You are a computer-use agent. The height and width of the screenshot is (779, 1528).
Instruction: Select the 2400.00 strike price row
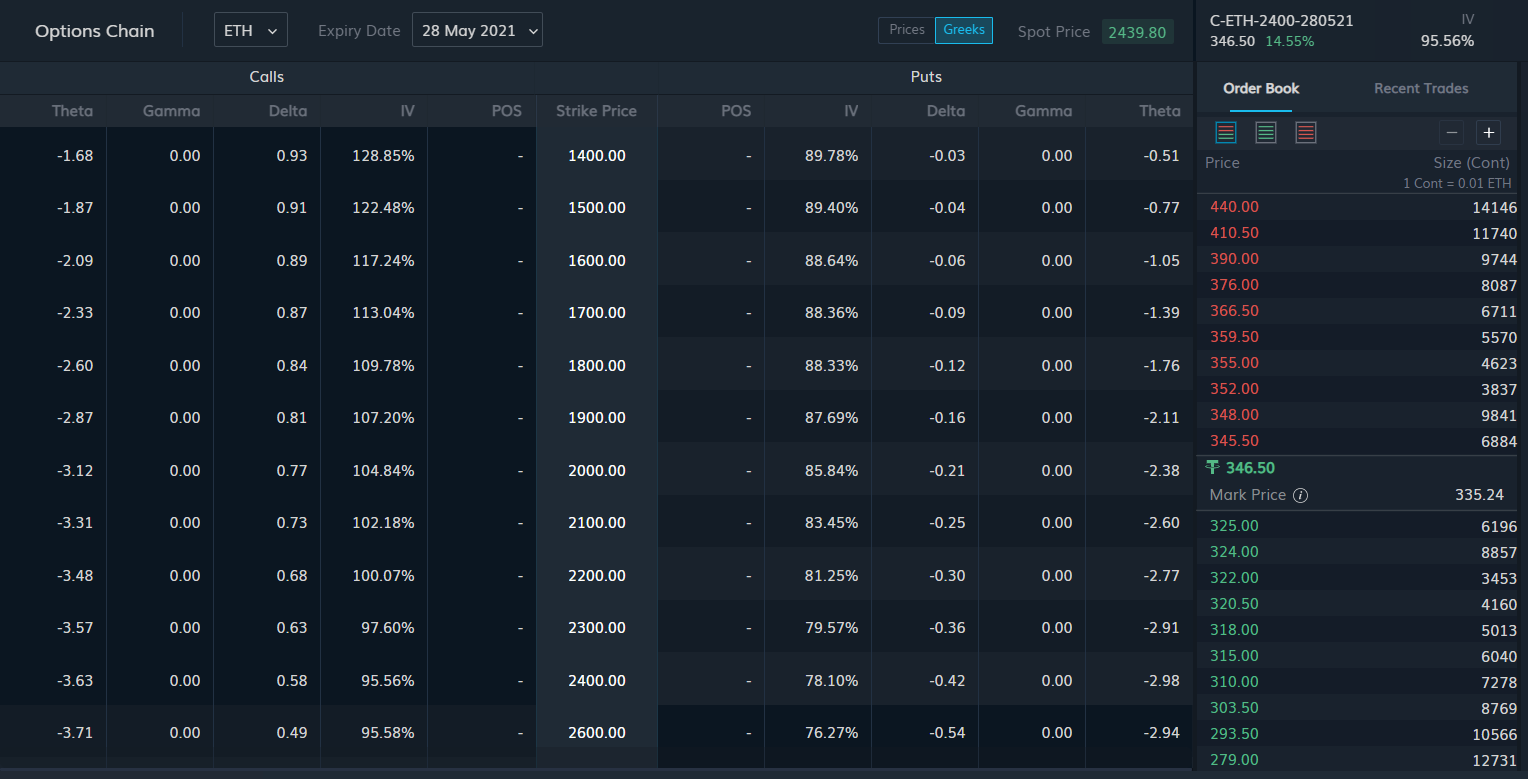pyautogui.click(x=596, y=680)
